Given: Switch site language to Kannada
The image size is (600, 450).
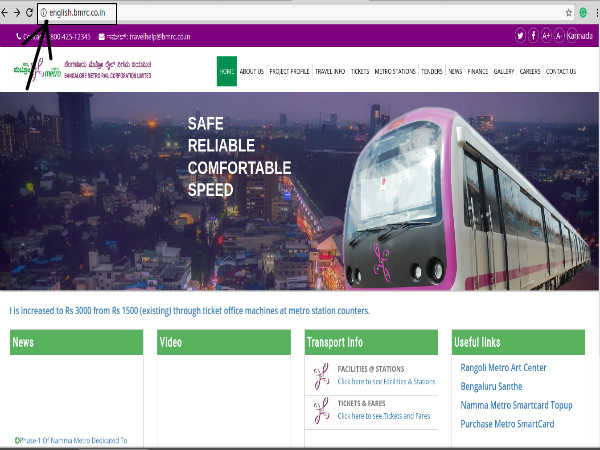Looking at the screenshot, I should click(x=579, y=36).
